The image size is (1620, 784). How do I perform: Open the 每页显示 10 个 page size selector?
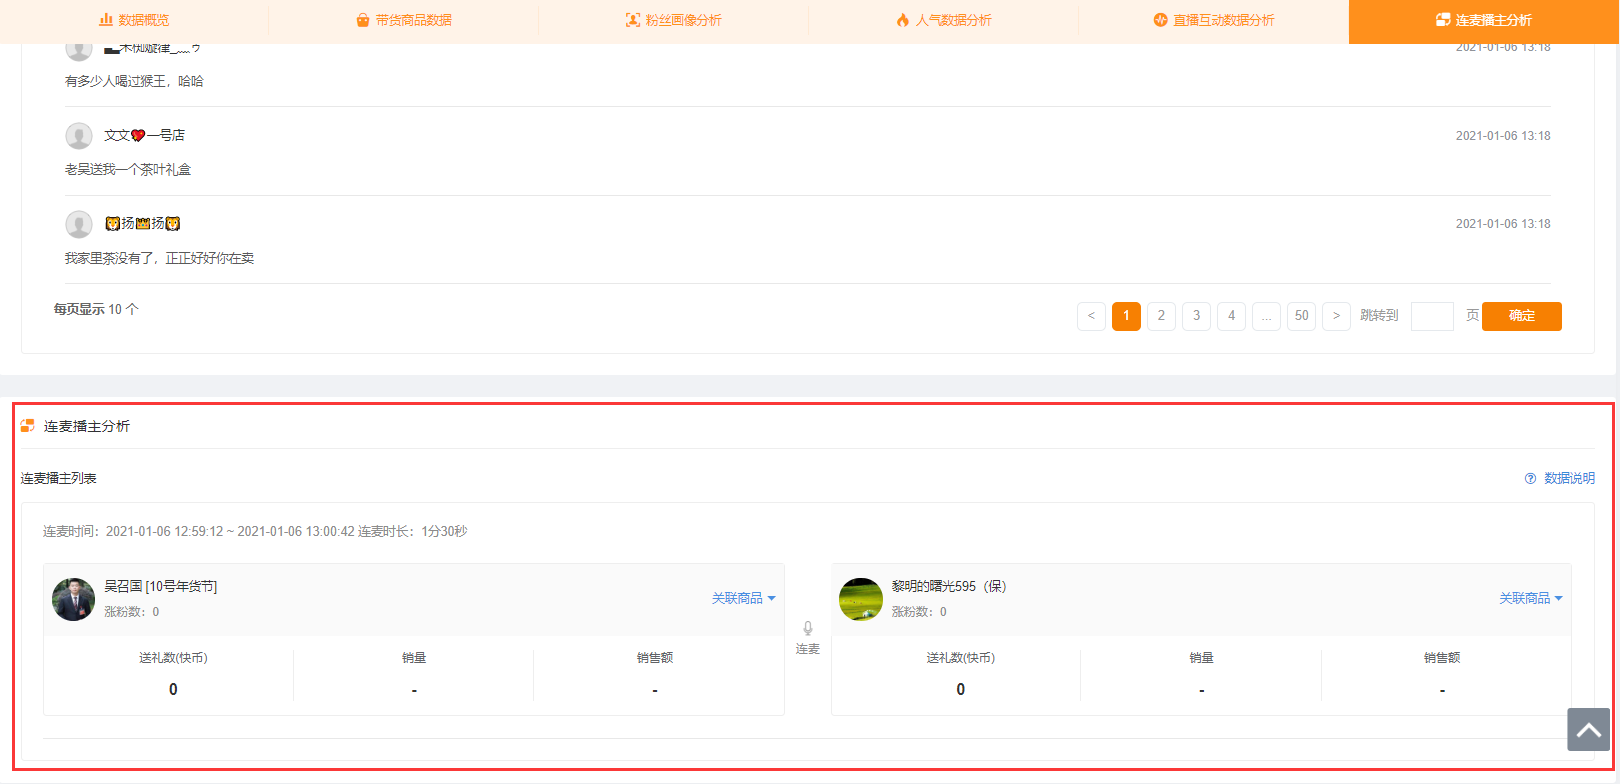pos(96,310)
